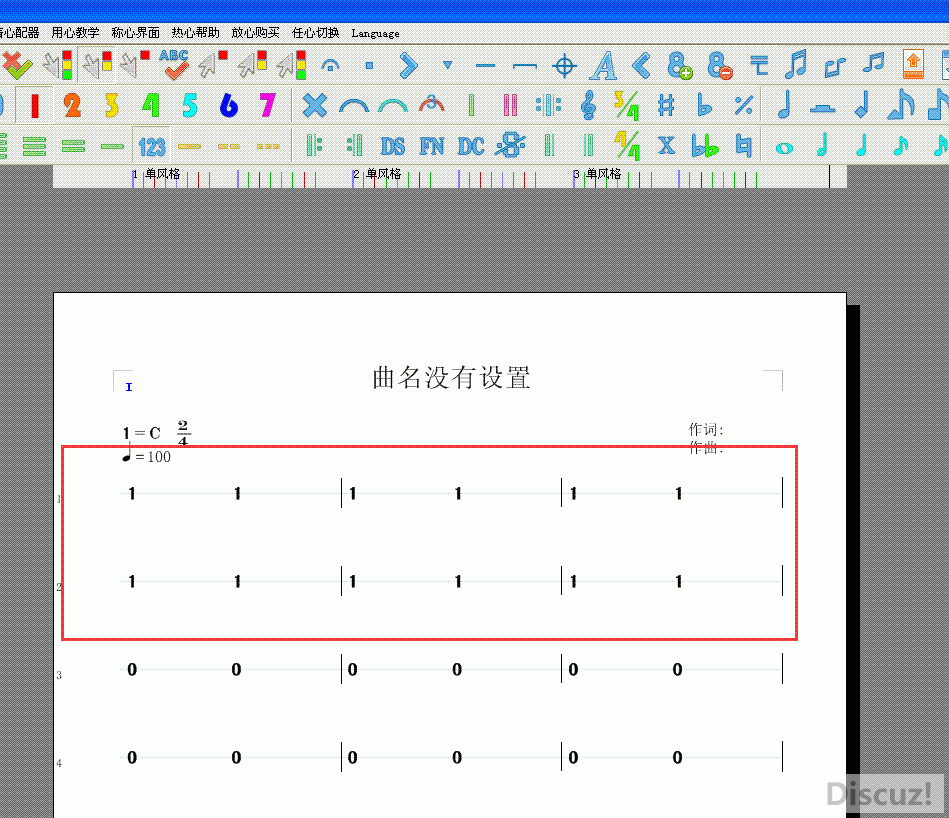Toggle the 123 numbered notation mode
This screenshot has height=818, width=949.
click(x=151, y=146)
